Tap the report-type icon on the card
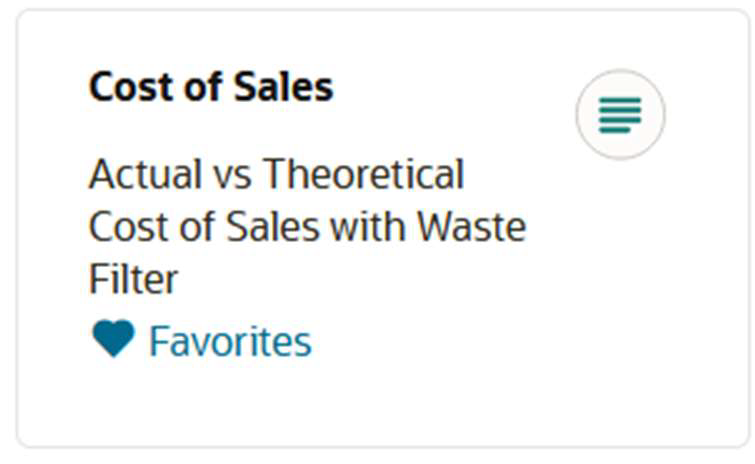Screen dimensions: 755x464 point(620,115)
